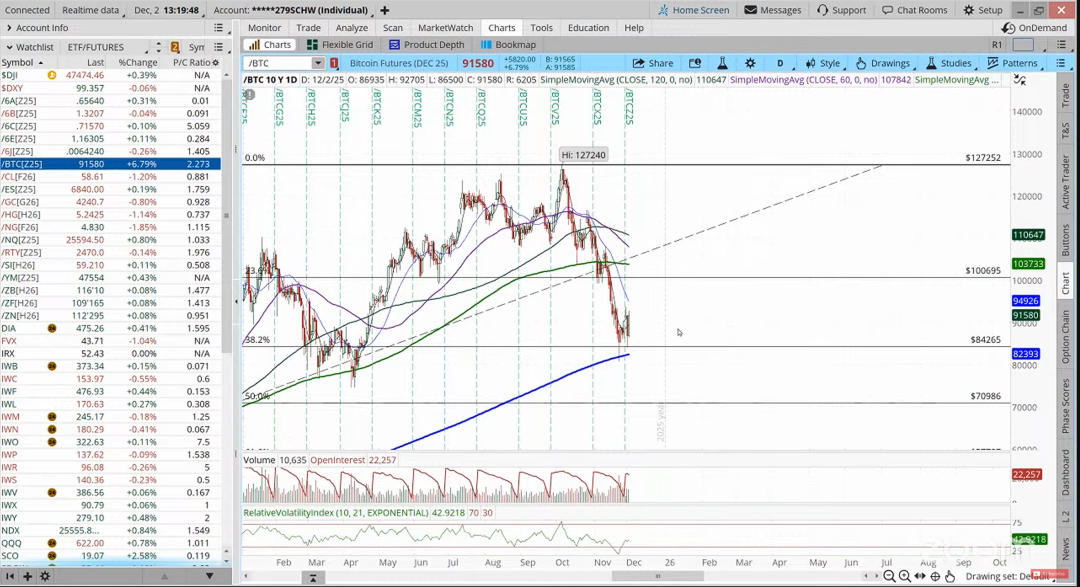1080x587 pixels.
Task: Click the add gadget plus icon at bottom left
Action: [x=28, y=576]
